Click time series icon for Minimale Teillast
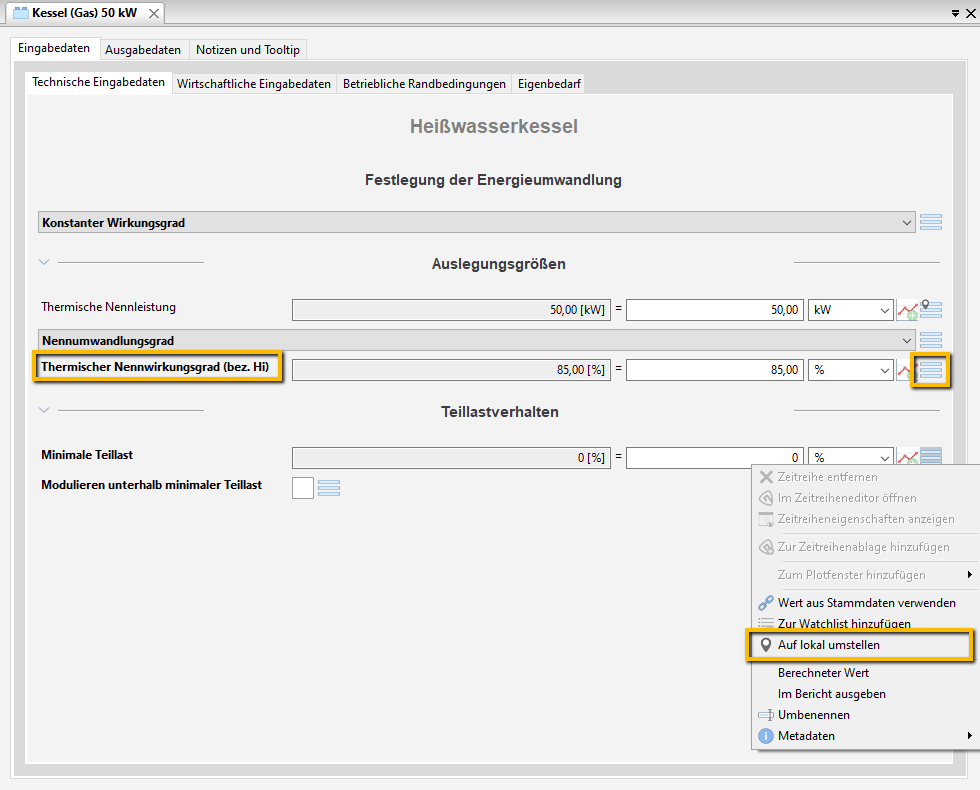This screenshot has height=790, width=980. pyautogui.click(x=907, y=457)
